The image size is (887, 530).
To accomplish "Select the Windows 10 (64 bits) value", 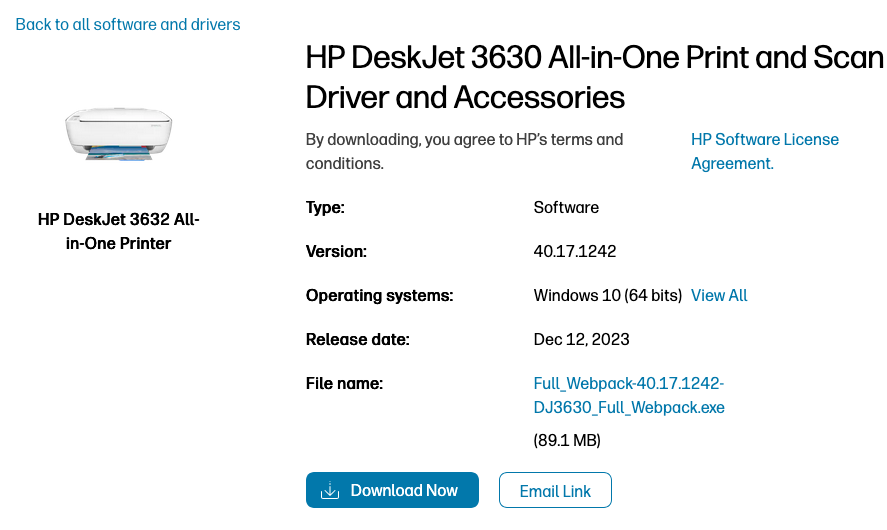I will pyautogui.click(x=608, y=295).
